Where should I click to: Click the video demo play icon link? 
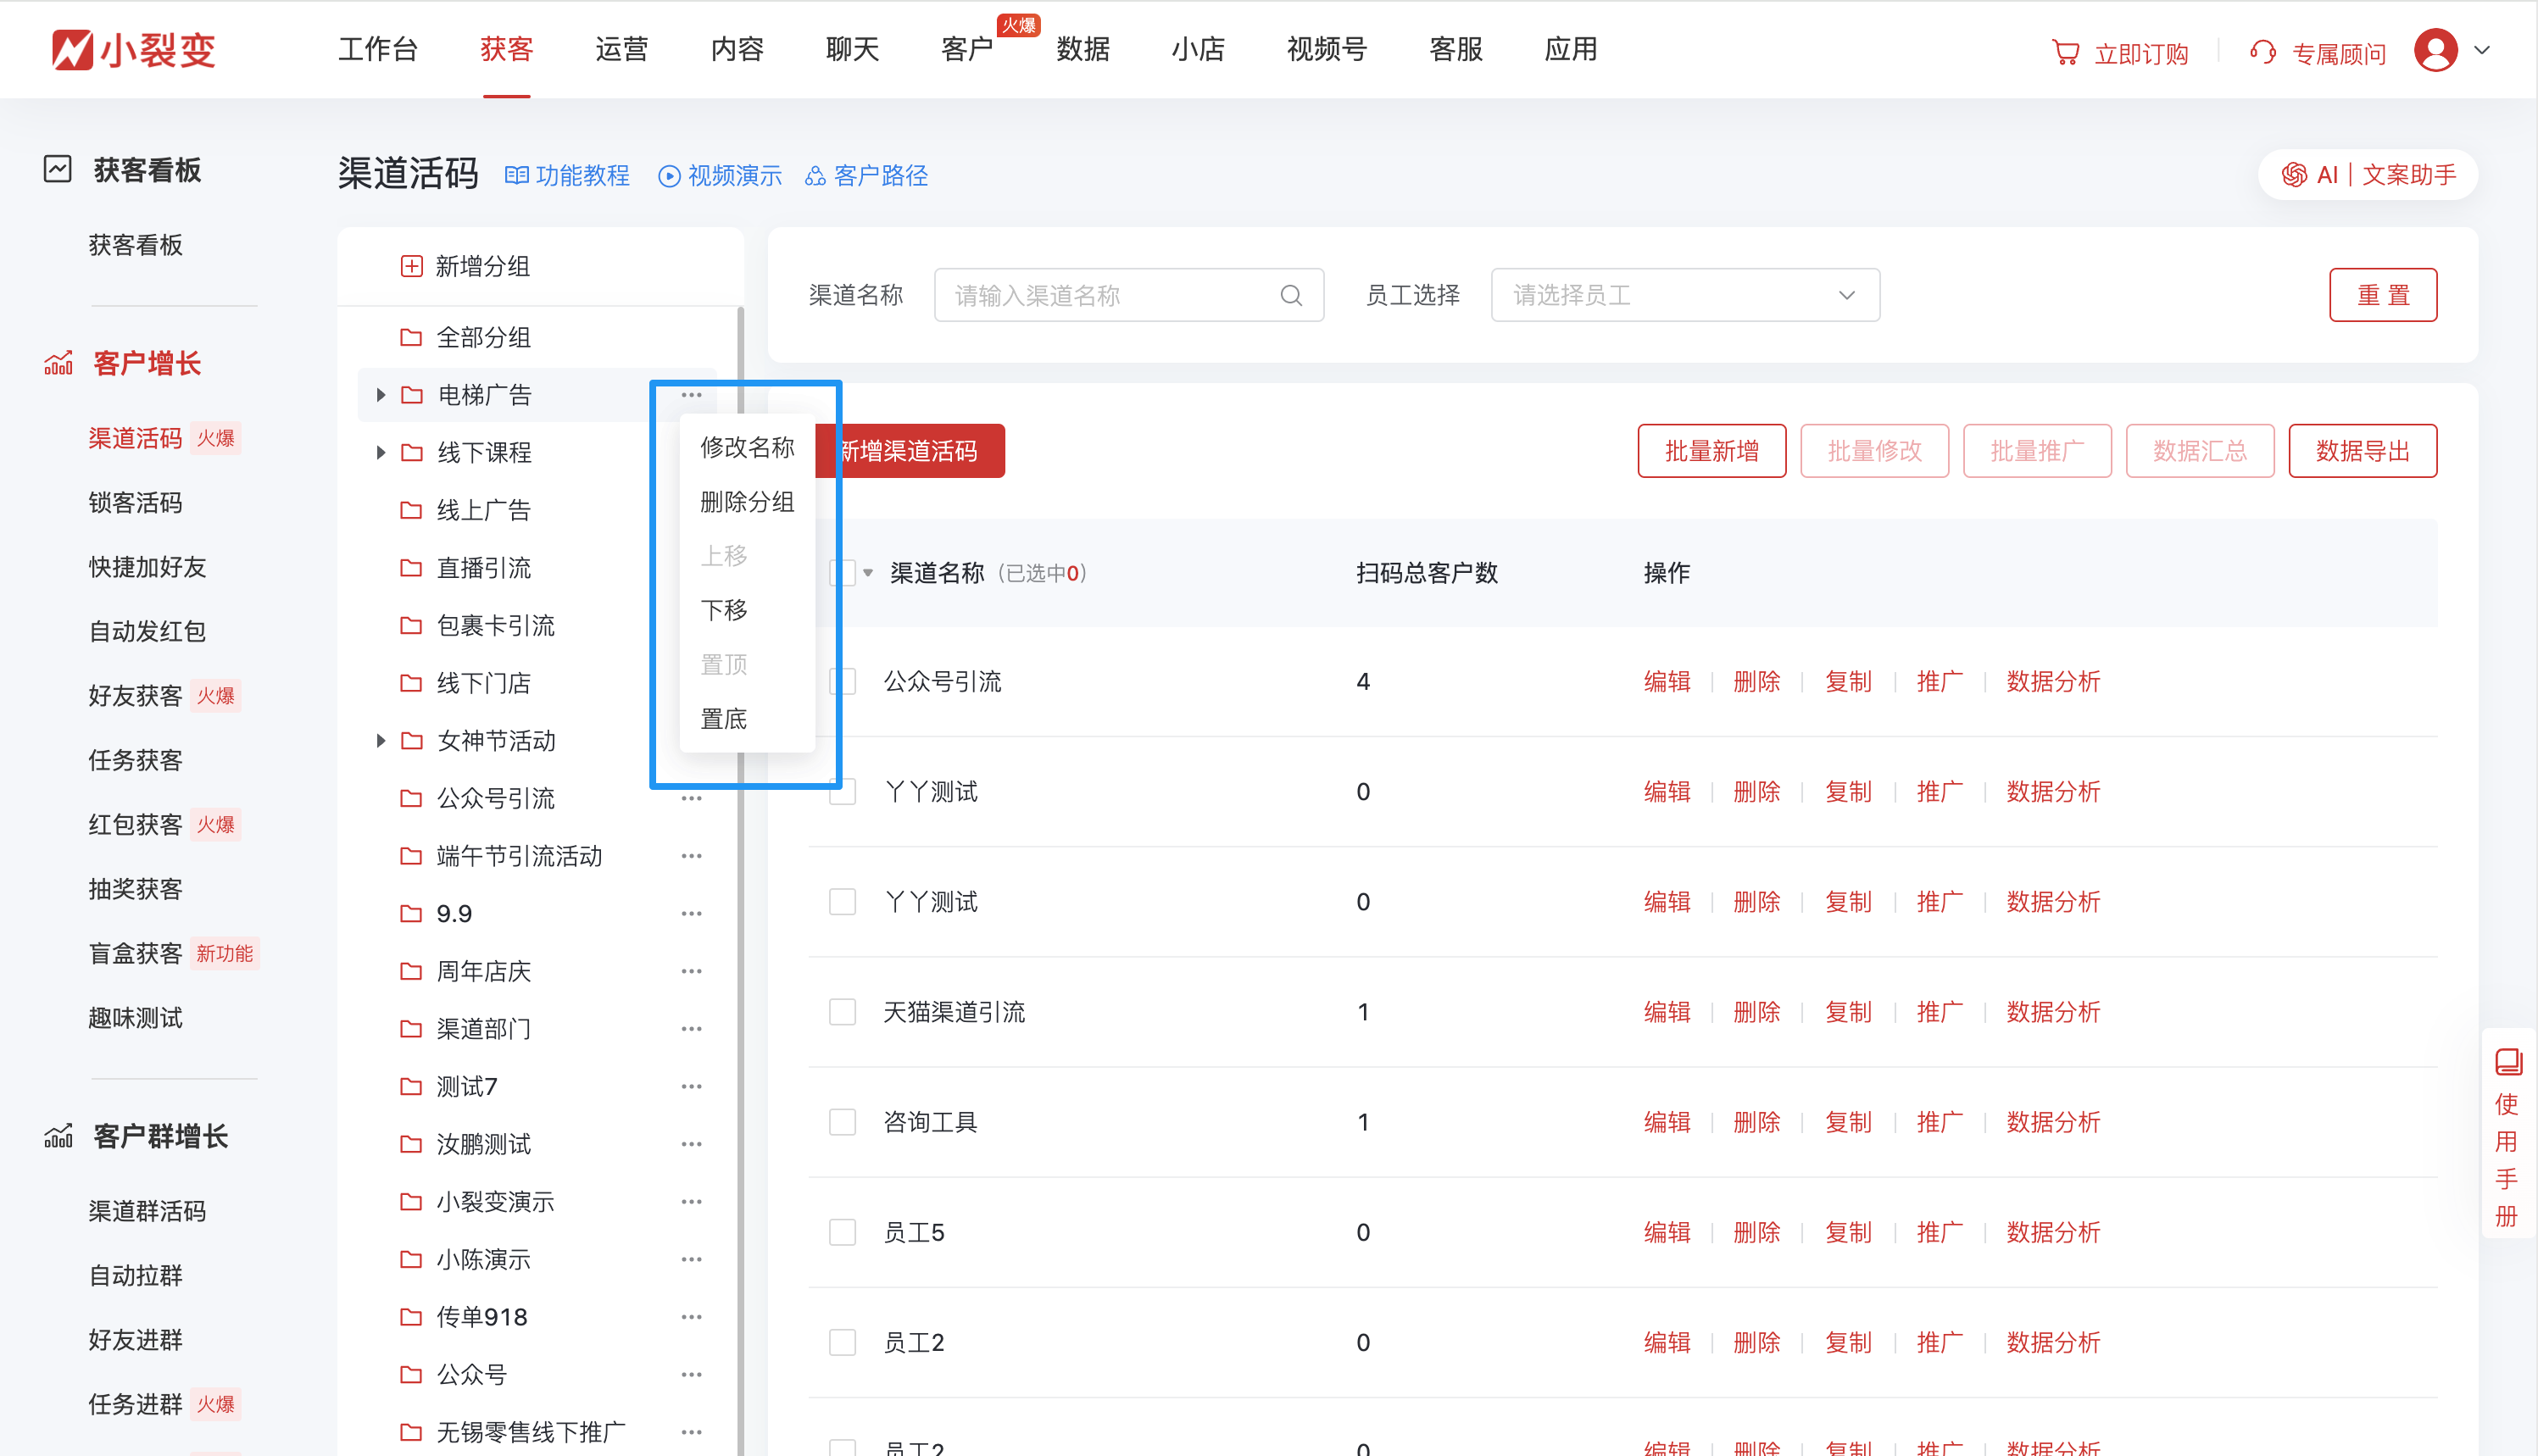click(669, 176)
